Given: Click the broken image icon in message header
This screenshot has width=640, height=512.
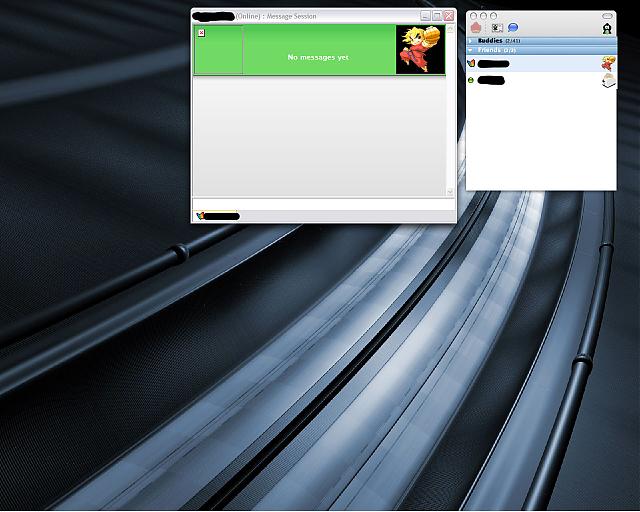Looking at the screenshot, I should coord(201,33).
